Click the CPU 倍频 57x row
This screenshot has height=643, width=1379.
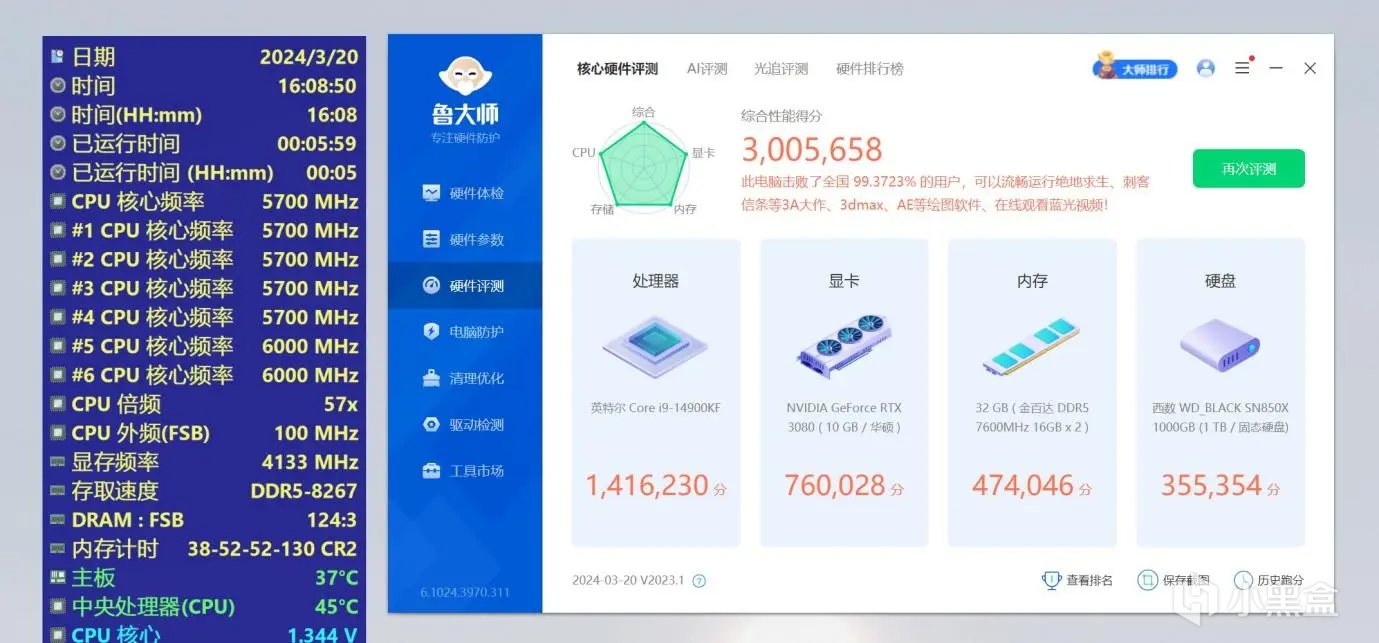click(x=204, y=404)
